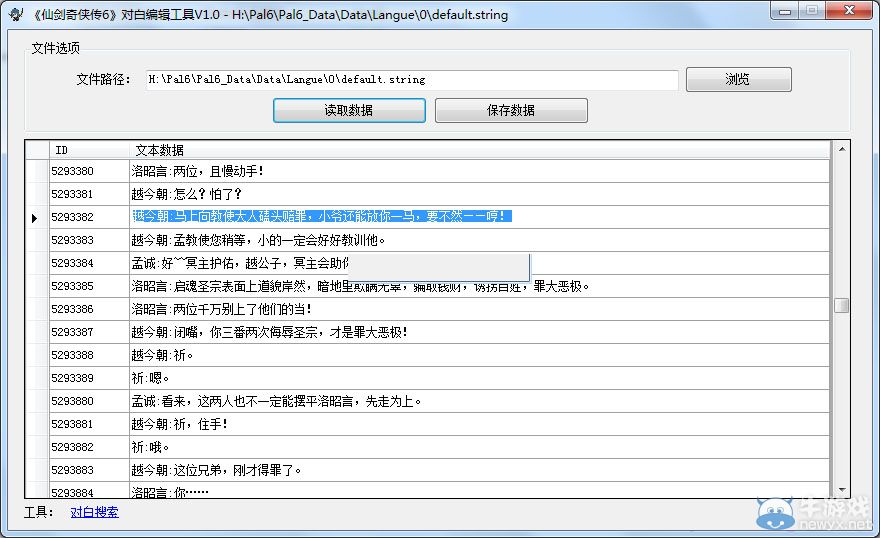This screenshot has height=538, width=880.
Task: Select ID cell 5293881
Action: point(89,424)
